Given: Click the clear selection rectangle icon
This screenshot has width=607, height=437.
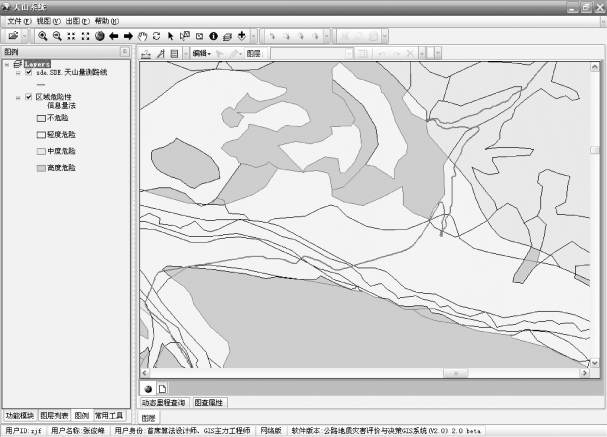Looking at the screenshot, I should (x=199, y=36).
